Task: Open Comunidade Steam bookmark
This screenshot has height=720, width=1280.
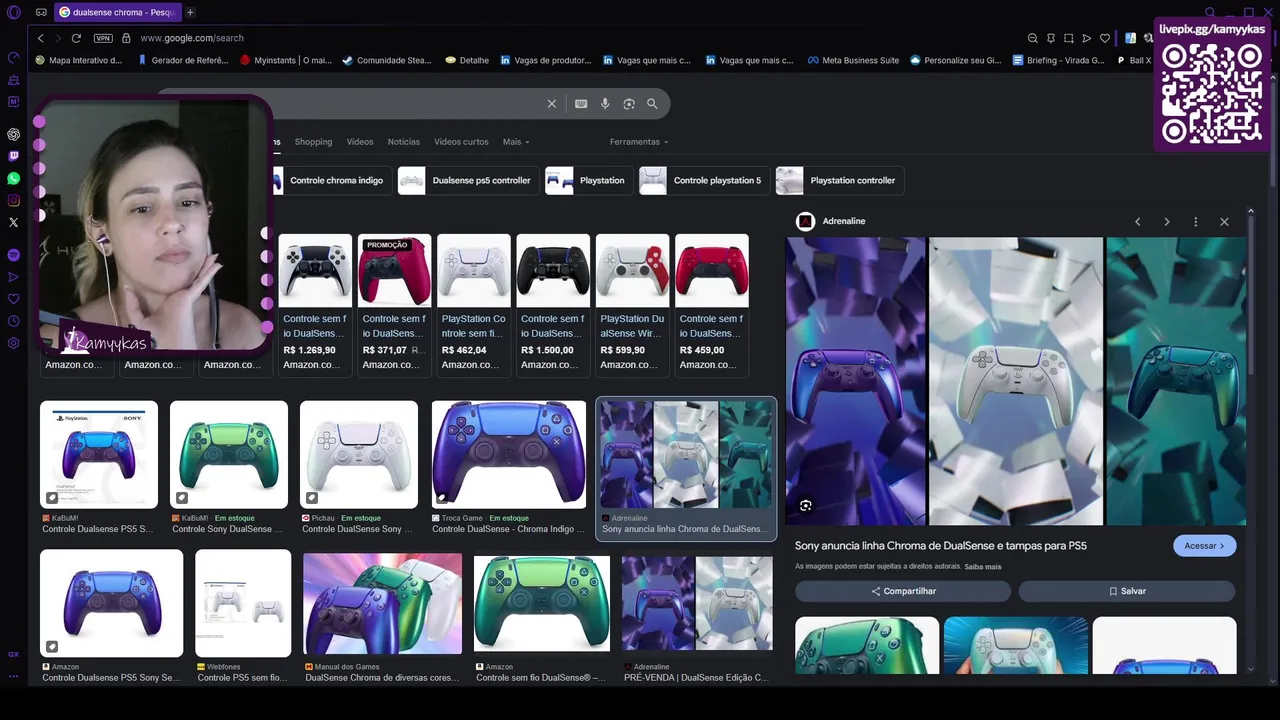Action: (x=387, y=60)
